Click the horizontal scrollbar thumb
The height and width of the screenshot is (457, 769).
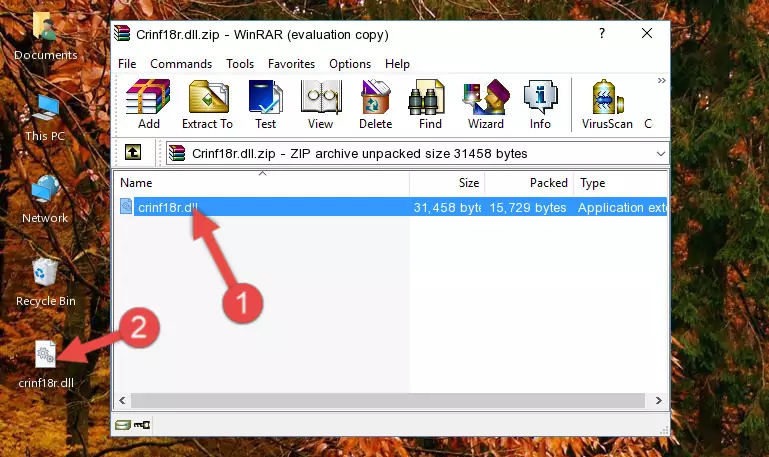(387, 401)
